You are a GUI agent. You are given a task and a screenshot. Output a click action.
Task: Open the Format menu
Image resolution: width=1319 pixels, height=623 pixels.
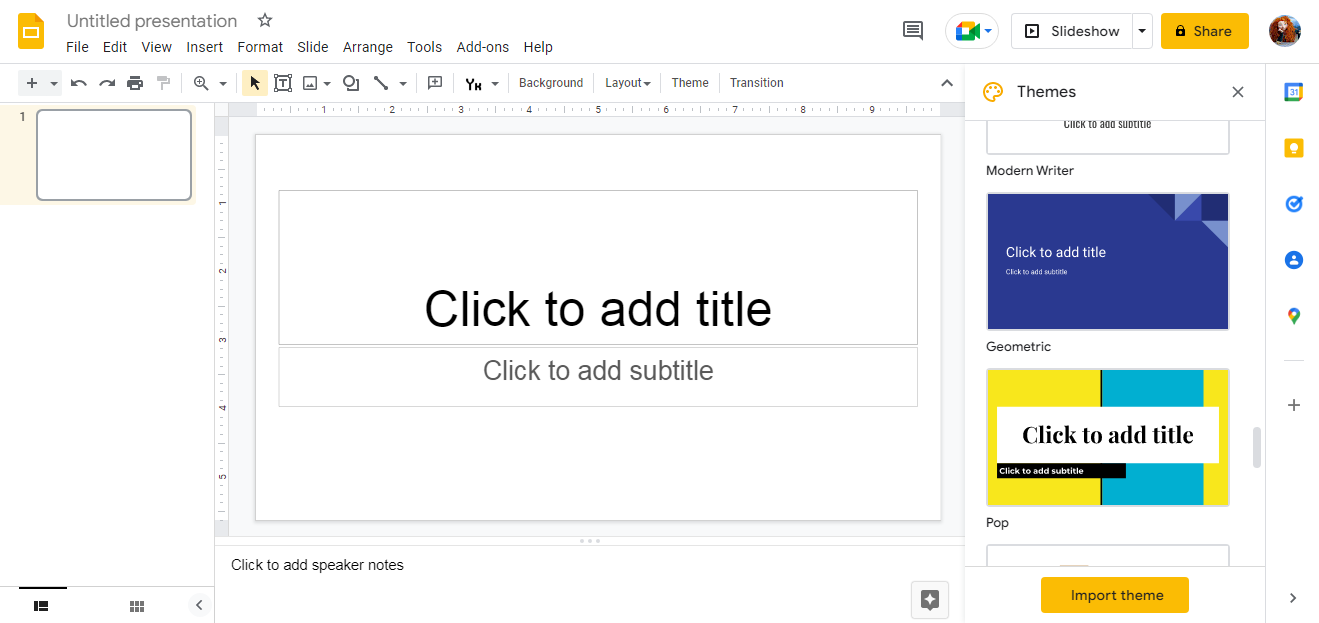pos(260,47)
